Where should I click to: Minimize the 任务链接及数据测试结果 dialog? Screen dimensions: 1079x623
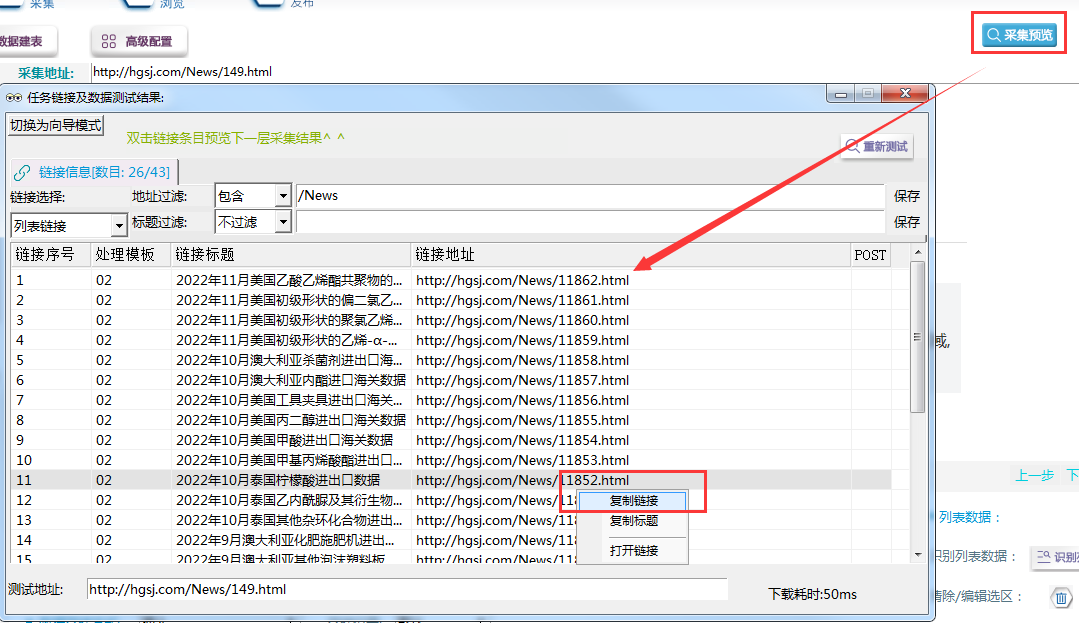click(841, 94)
